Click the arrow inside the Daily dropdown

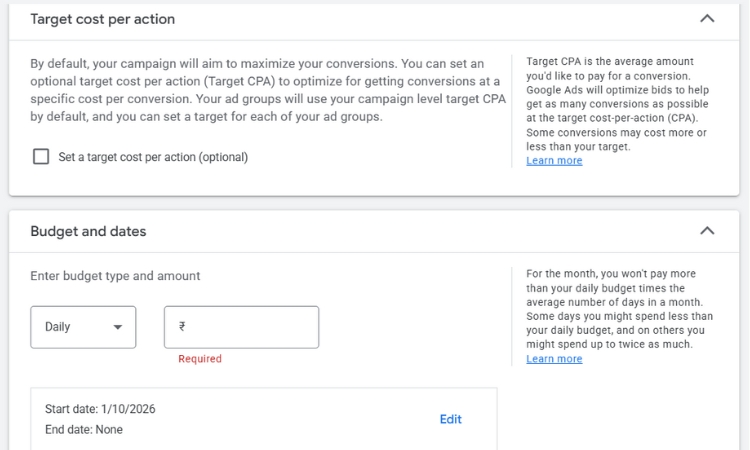118,327
